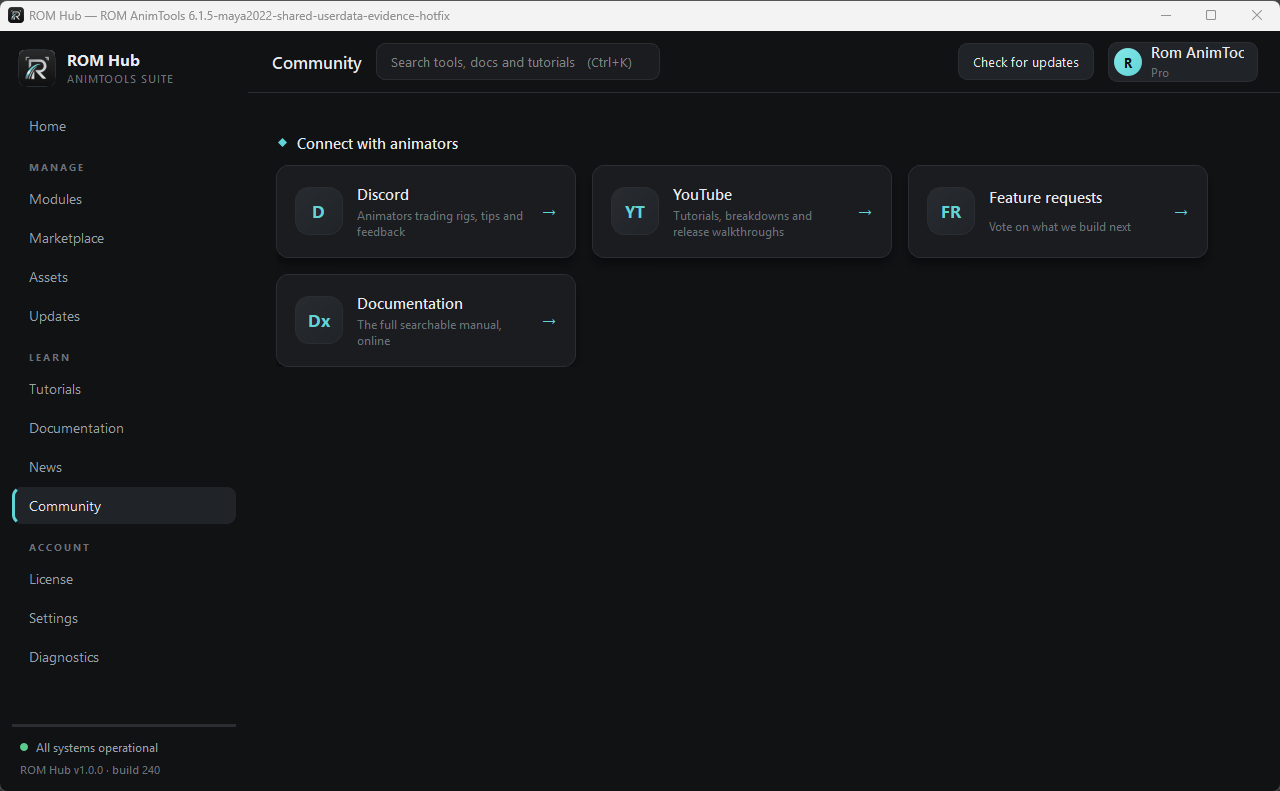
Task: Open Settings in the sidebar
Action: click(x=124, y=618)
